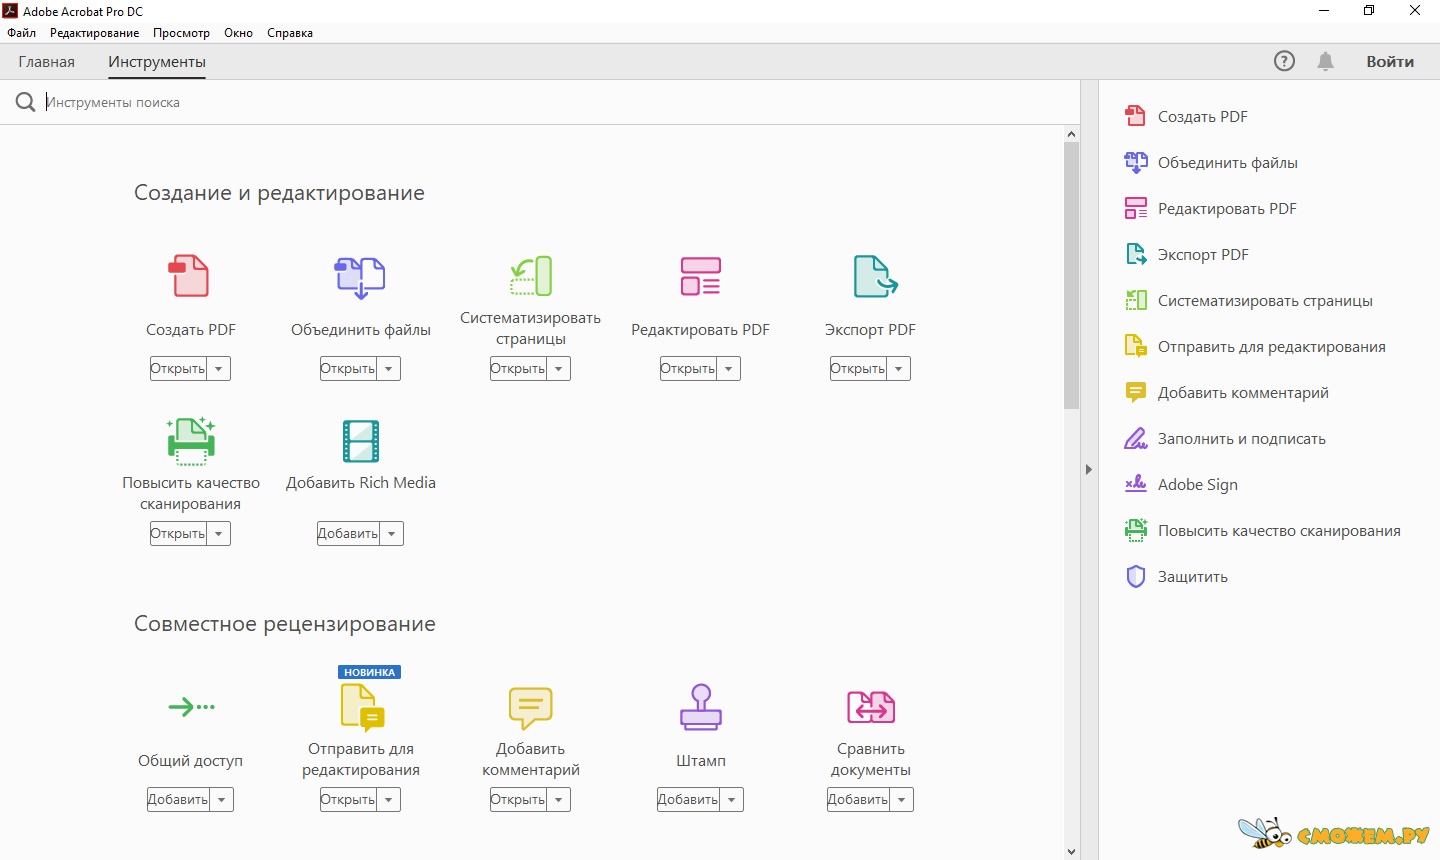Image resolution: width=1440 pixels, height=860 pixels.
Task: Click Добавить button under Штамп
Action: click(x=689, y=800)
